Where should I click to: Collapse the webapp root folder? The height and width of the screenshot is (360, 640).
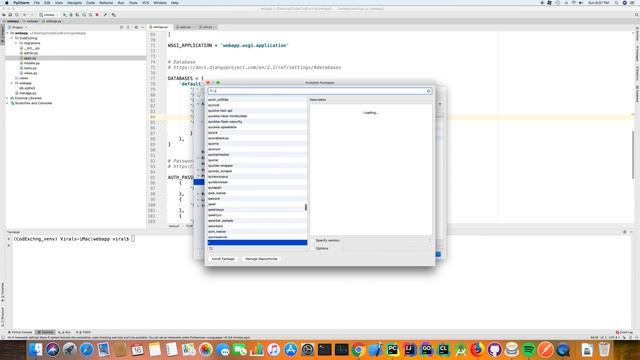click(x=8, y=33)
